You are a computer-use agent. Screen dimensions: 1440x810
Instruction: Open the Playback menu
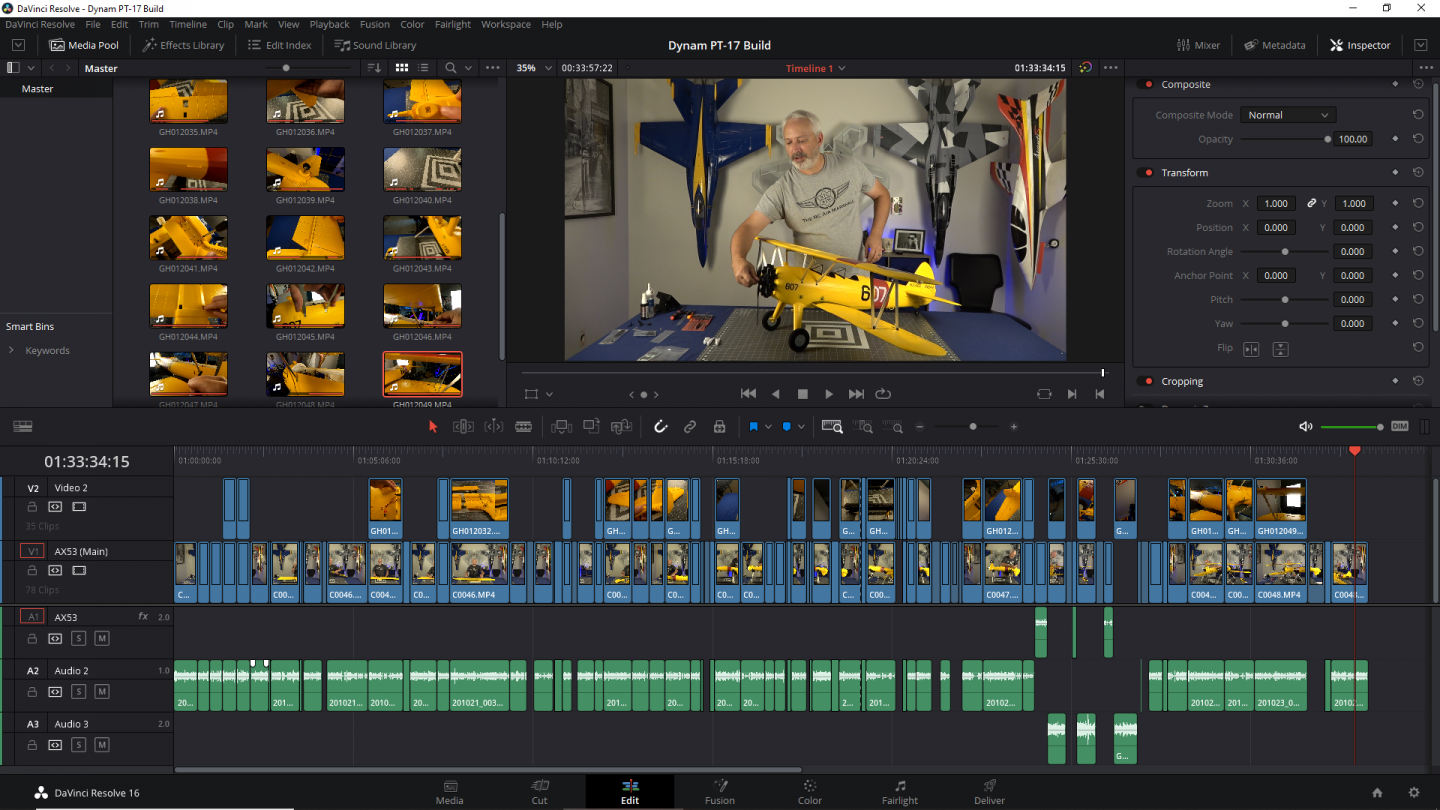click(x=329, y=24)
